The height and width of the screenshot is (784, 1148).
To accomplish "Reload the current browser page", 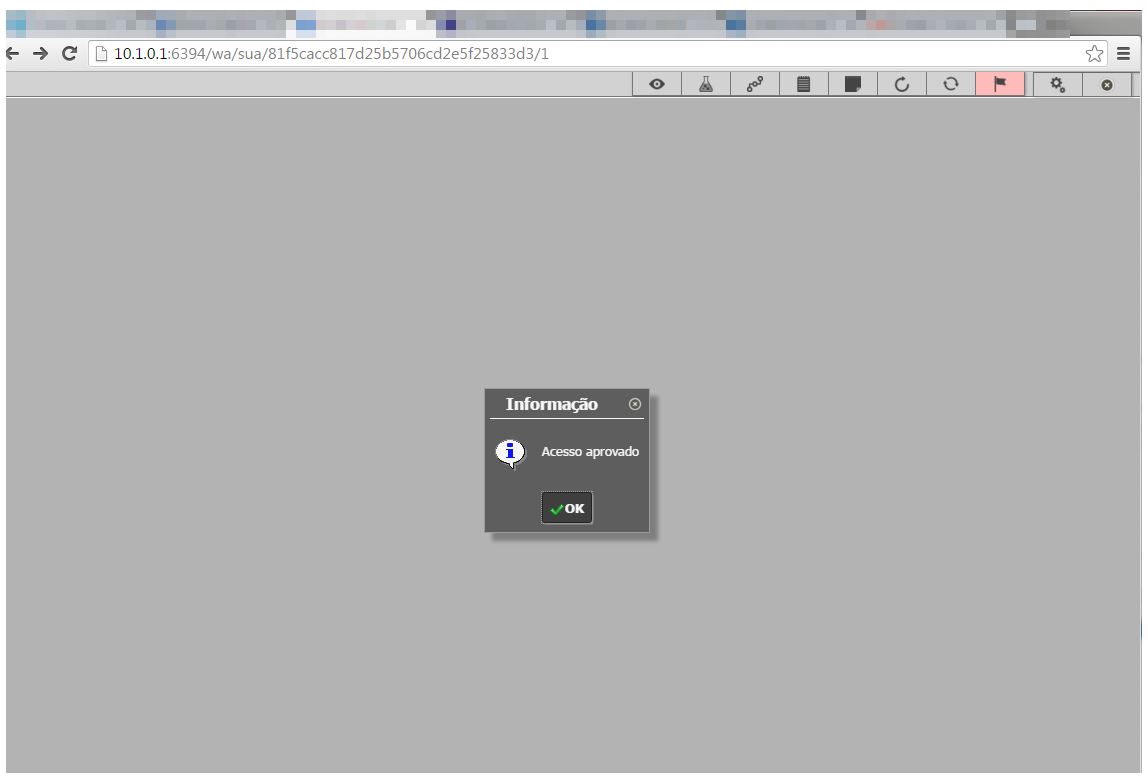I will pyautogui.click(x=69, y=54).
